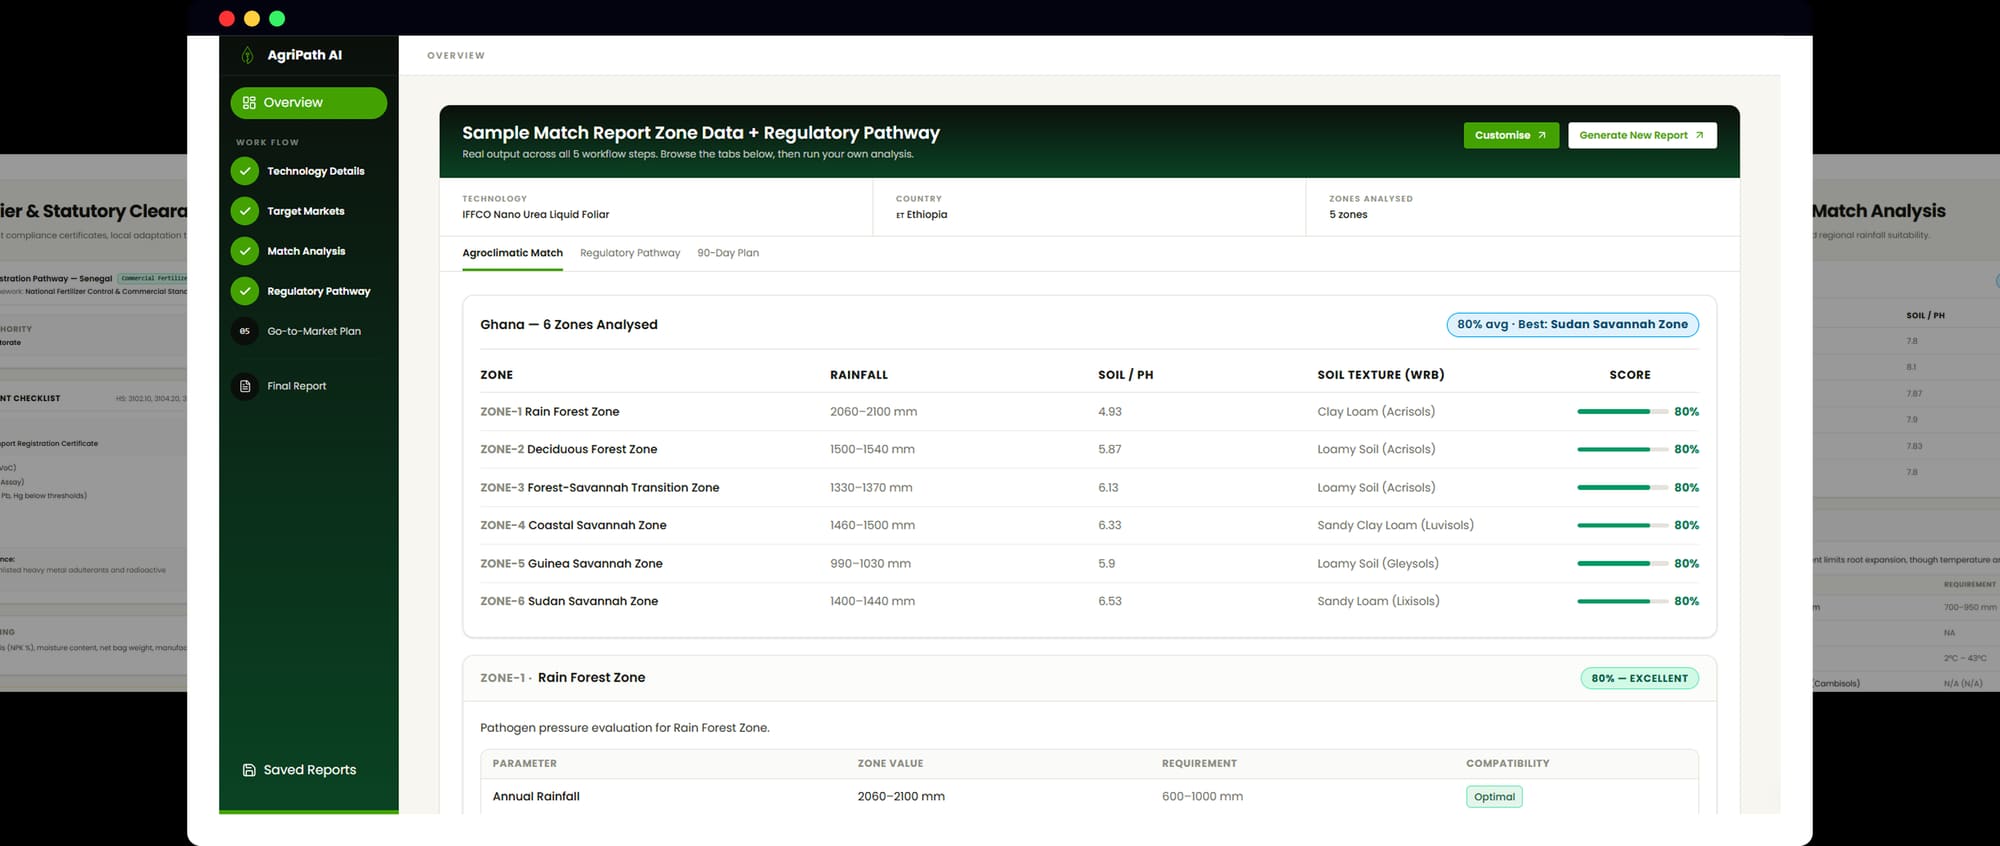Screen dimensions: 2000x846
Task: Select the Agroclimatic Match tab
Action: pyautogui.click(x=512, y=253)
